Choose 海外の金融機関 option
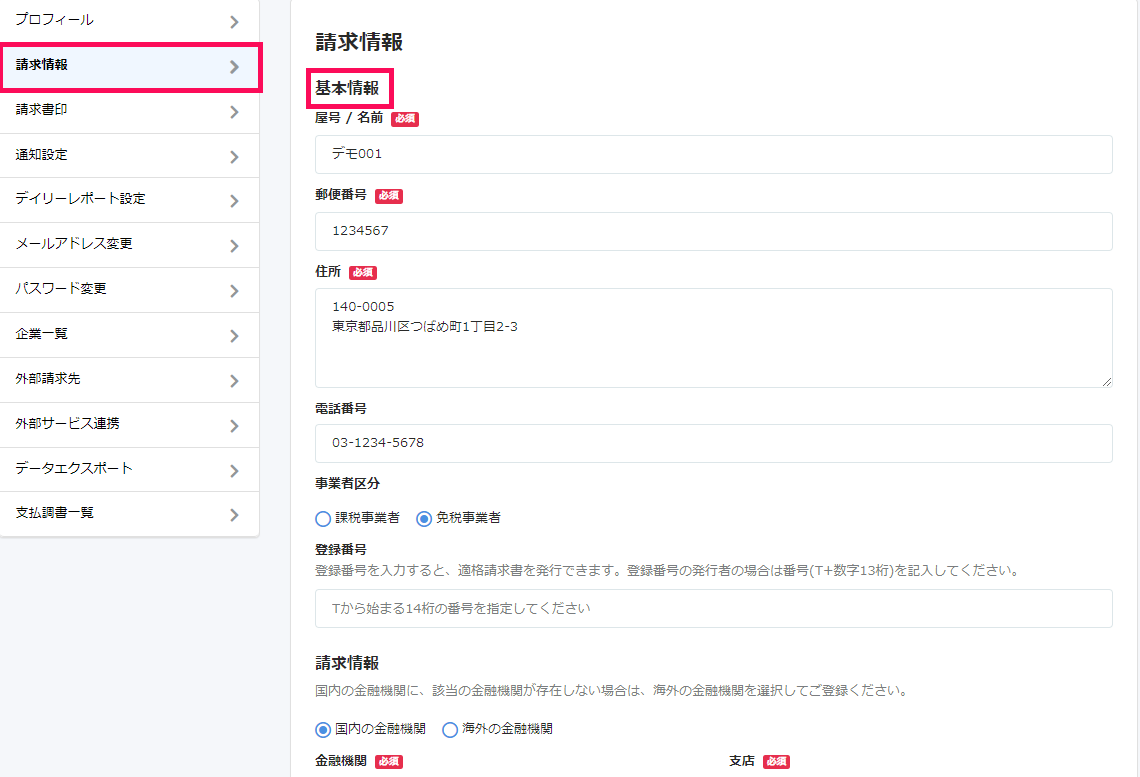Image resolution: width=1140 pixels, height=777 pixels. coord(450,729)
